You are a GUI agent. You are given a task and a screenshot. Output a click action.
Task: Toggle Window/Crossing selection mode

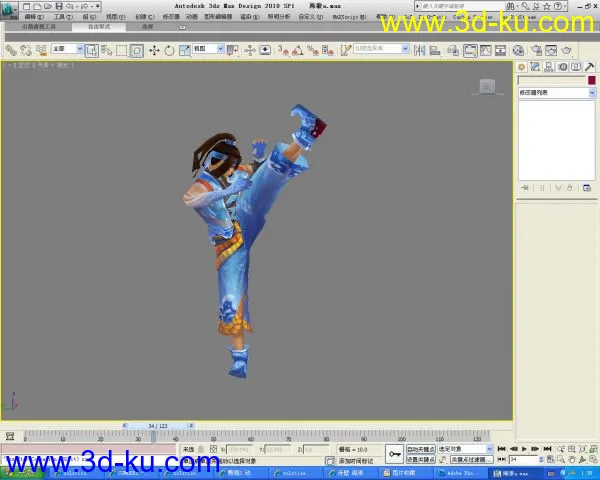tap(137, 51)
